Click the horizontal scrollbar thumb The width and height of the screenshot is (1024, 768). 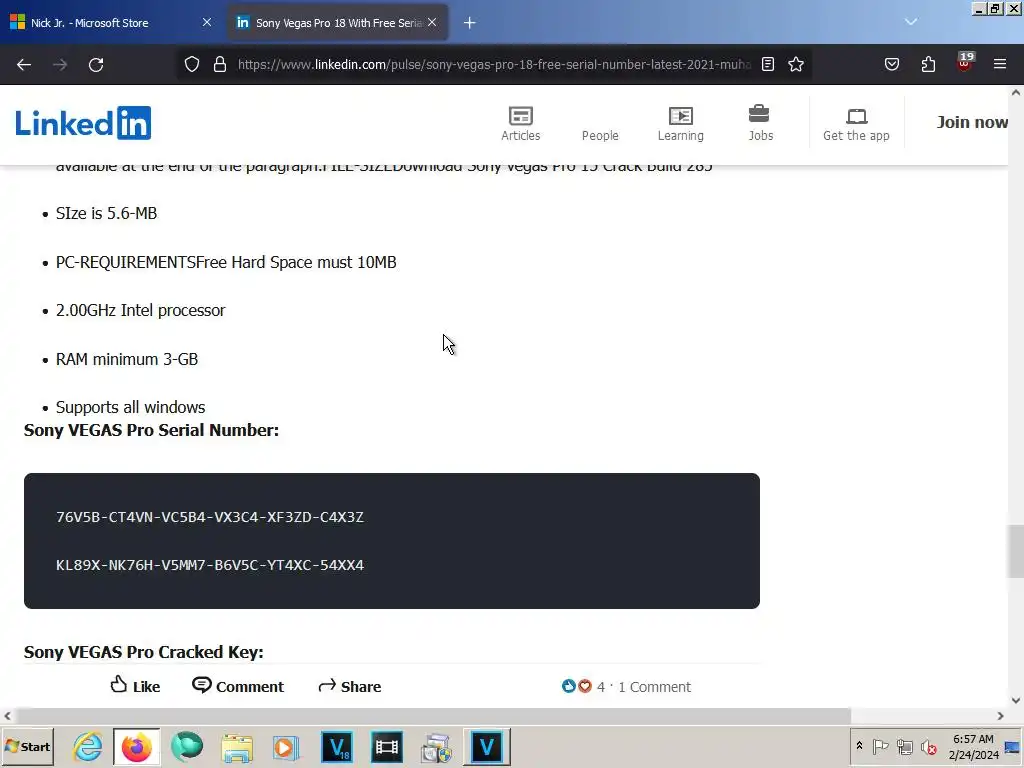point(433,716)
